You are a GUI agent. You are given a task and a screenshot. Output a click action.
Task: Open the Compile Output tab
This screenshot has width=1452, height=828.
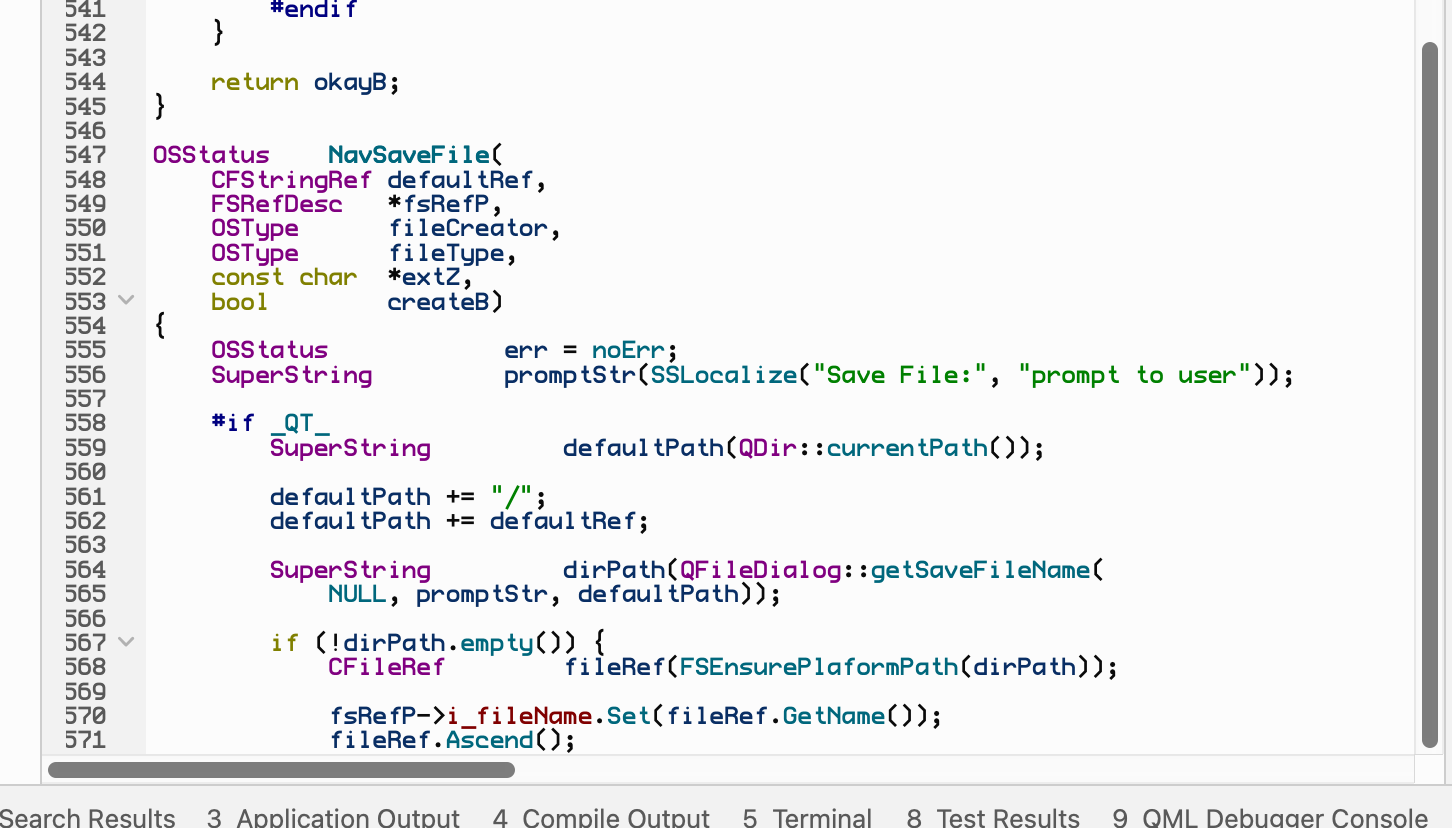coord(601,817)
